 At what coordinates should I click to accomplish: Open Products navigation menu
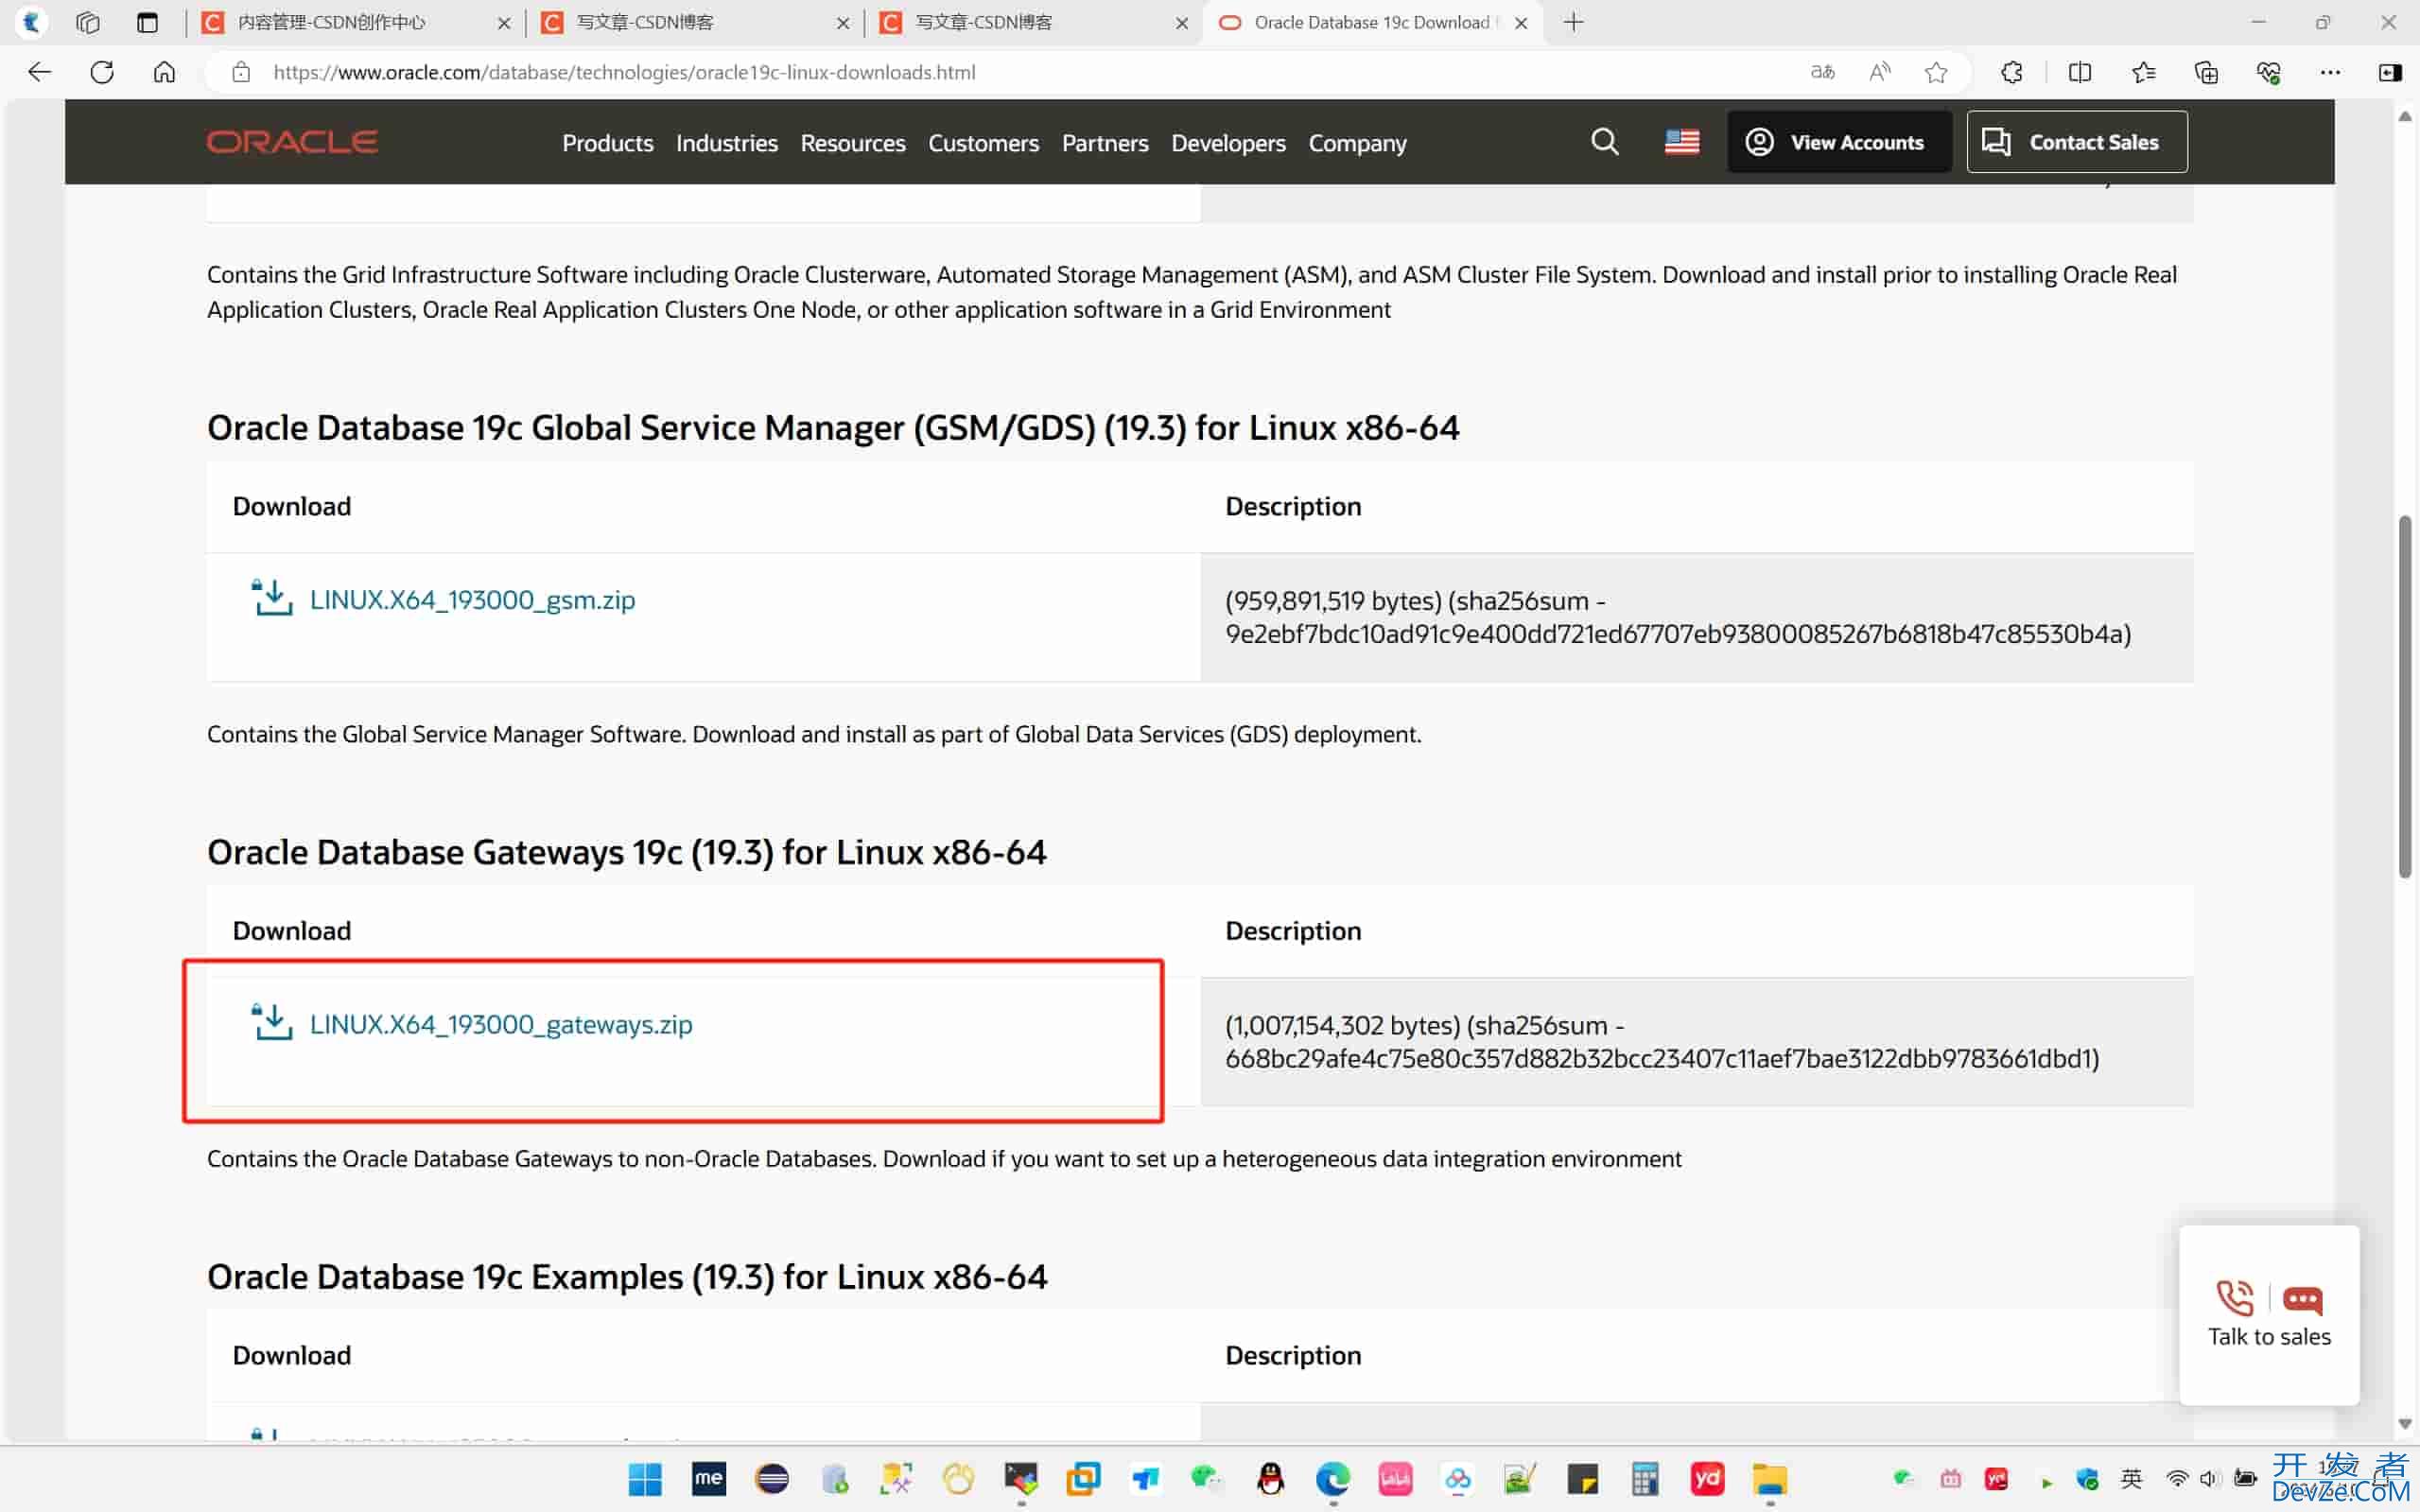pos(608,143)
